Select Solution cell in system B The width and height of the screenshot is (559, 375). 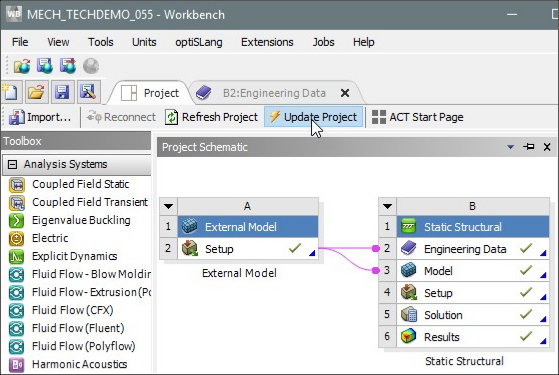point(473,315)
